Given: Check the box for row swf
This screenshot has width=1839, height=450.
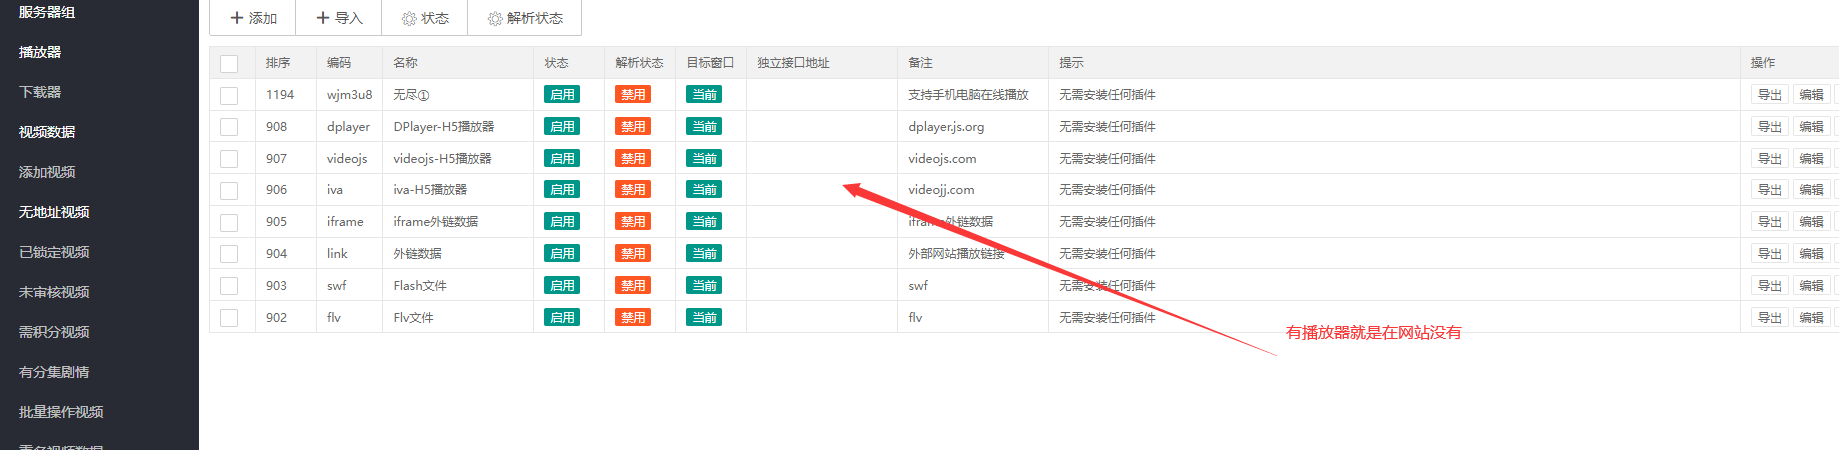Looking at the screenshot, I should click(x=229, y=286).
